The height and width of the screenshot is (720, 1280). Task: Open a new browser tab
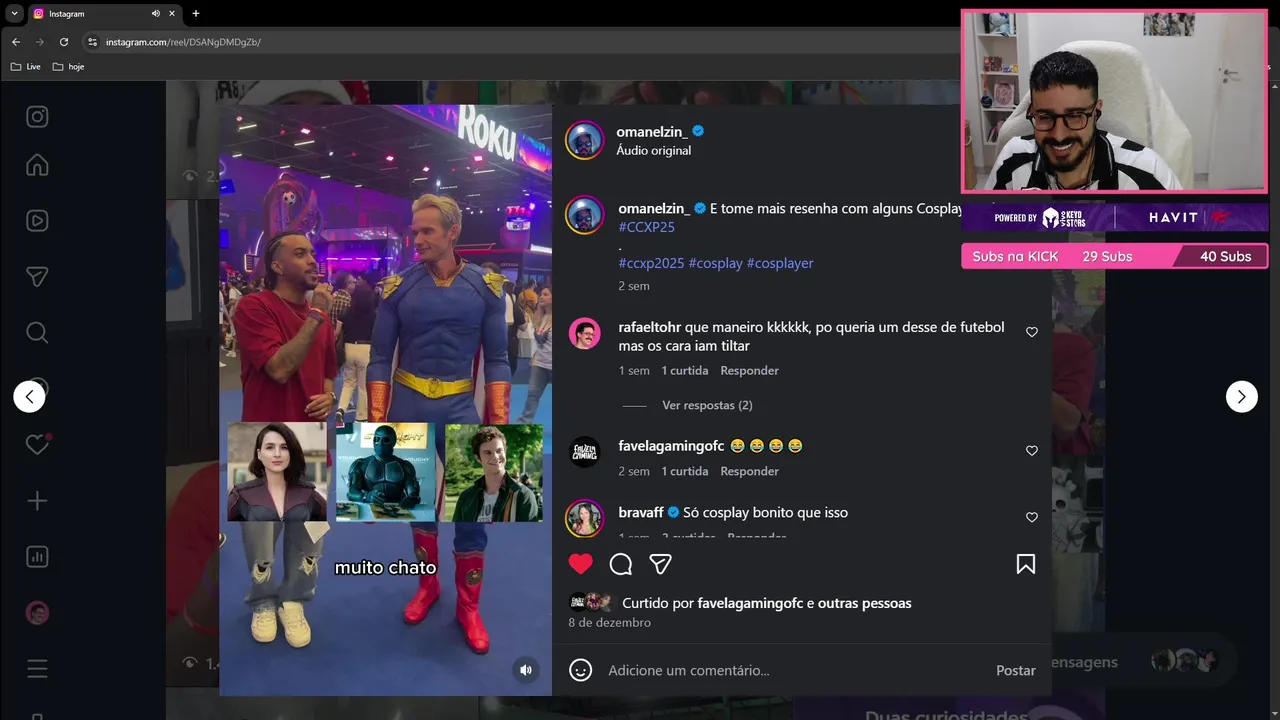(196, 14)
